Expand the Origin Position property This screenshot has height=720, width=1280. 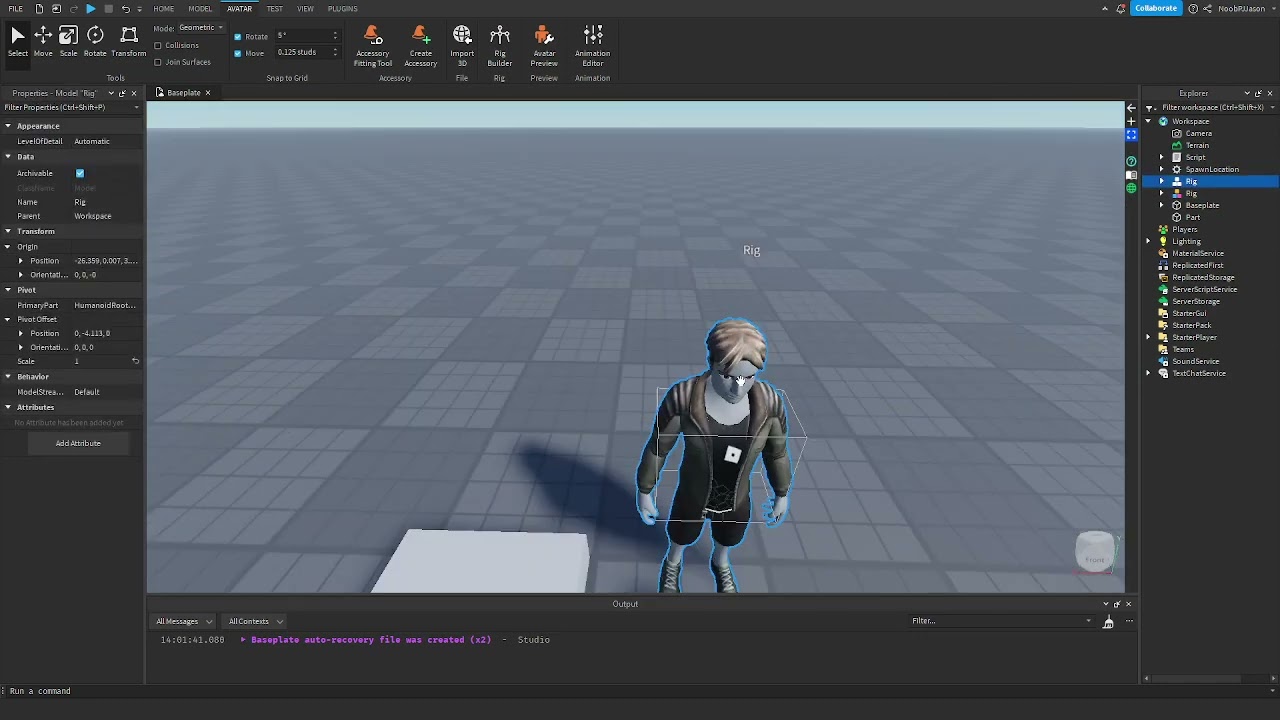21,261
